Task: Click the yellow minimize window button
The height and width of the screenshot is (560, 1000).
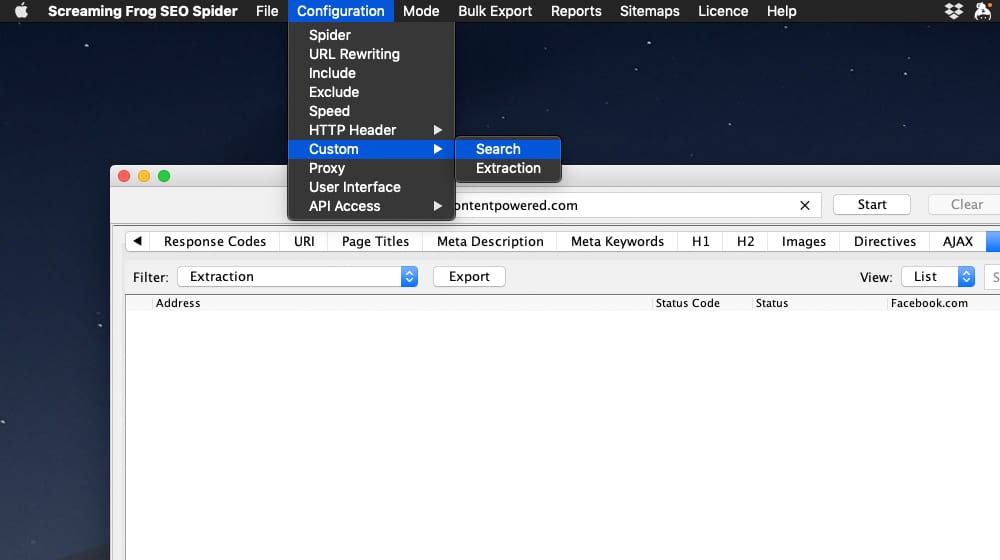Action: coord(144,176)
